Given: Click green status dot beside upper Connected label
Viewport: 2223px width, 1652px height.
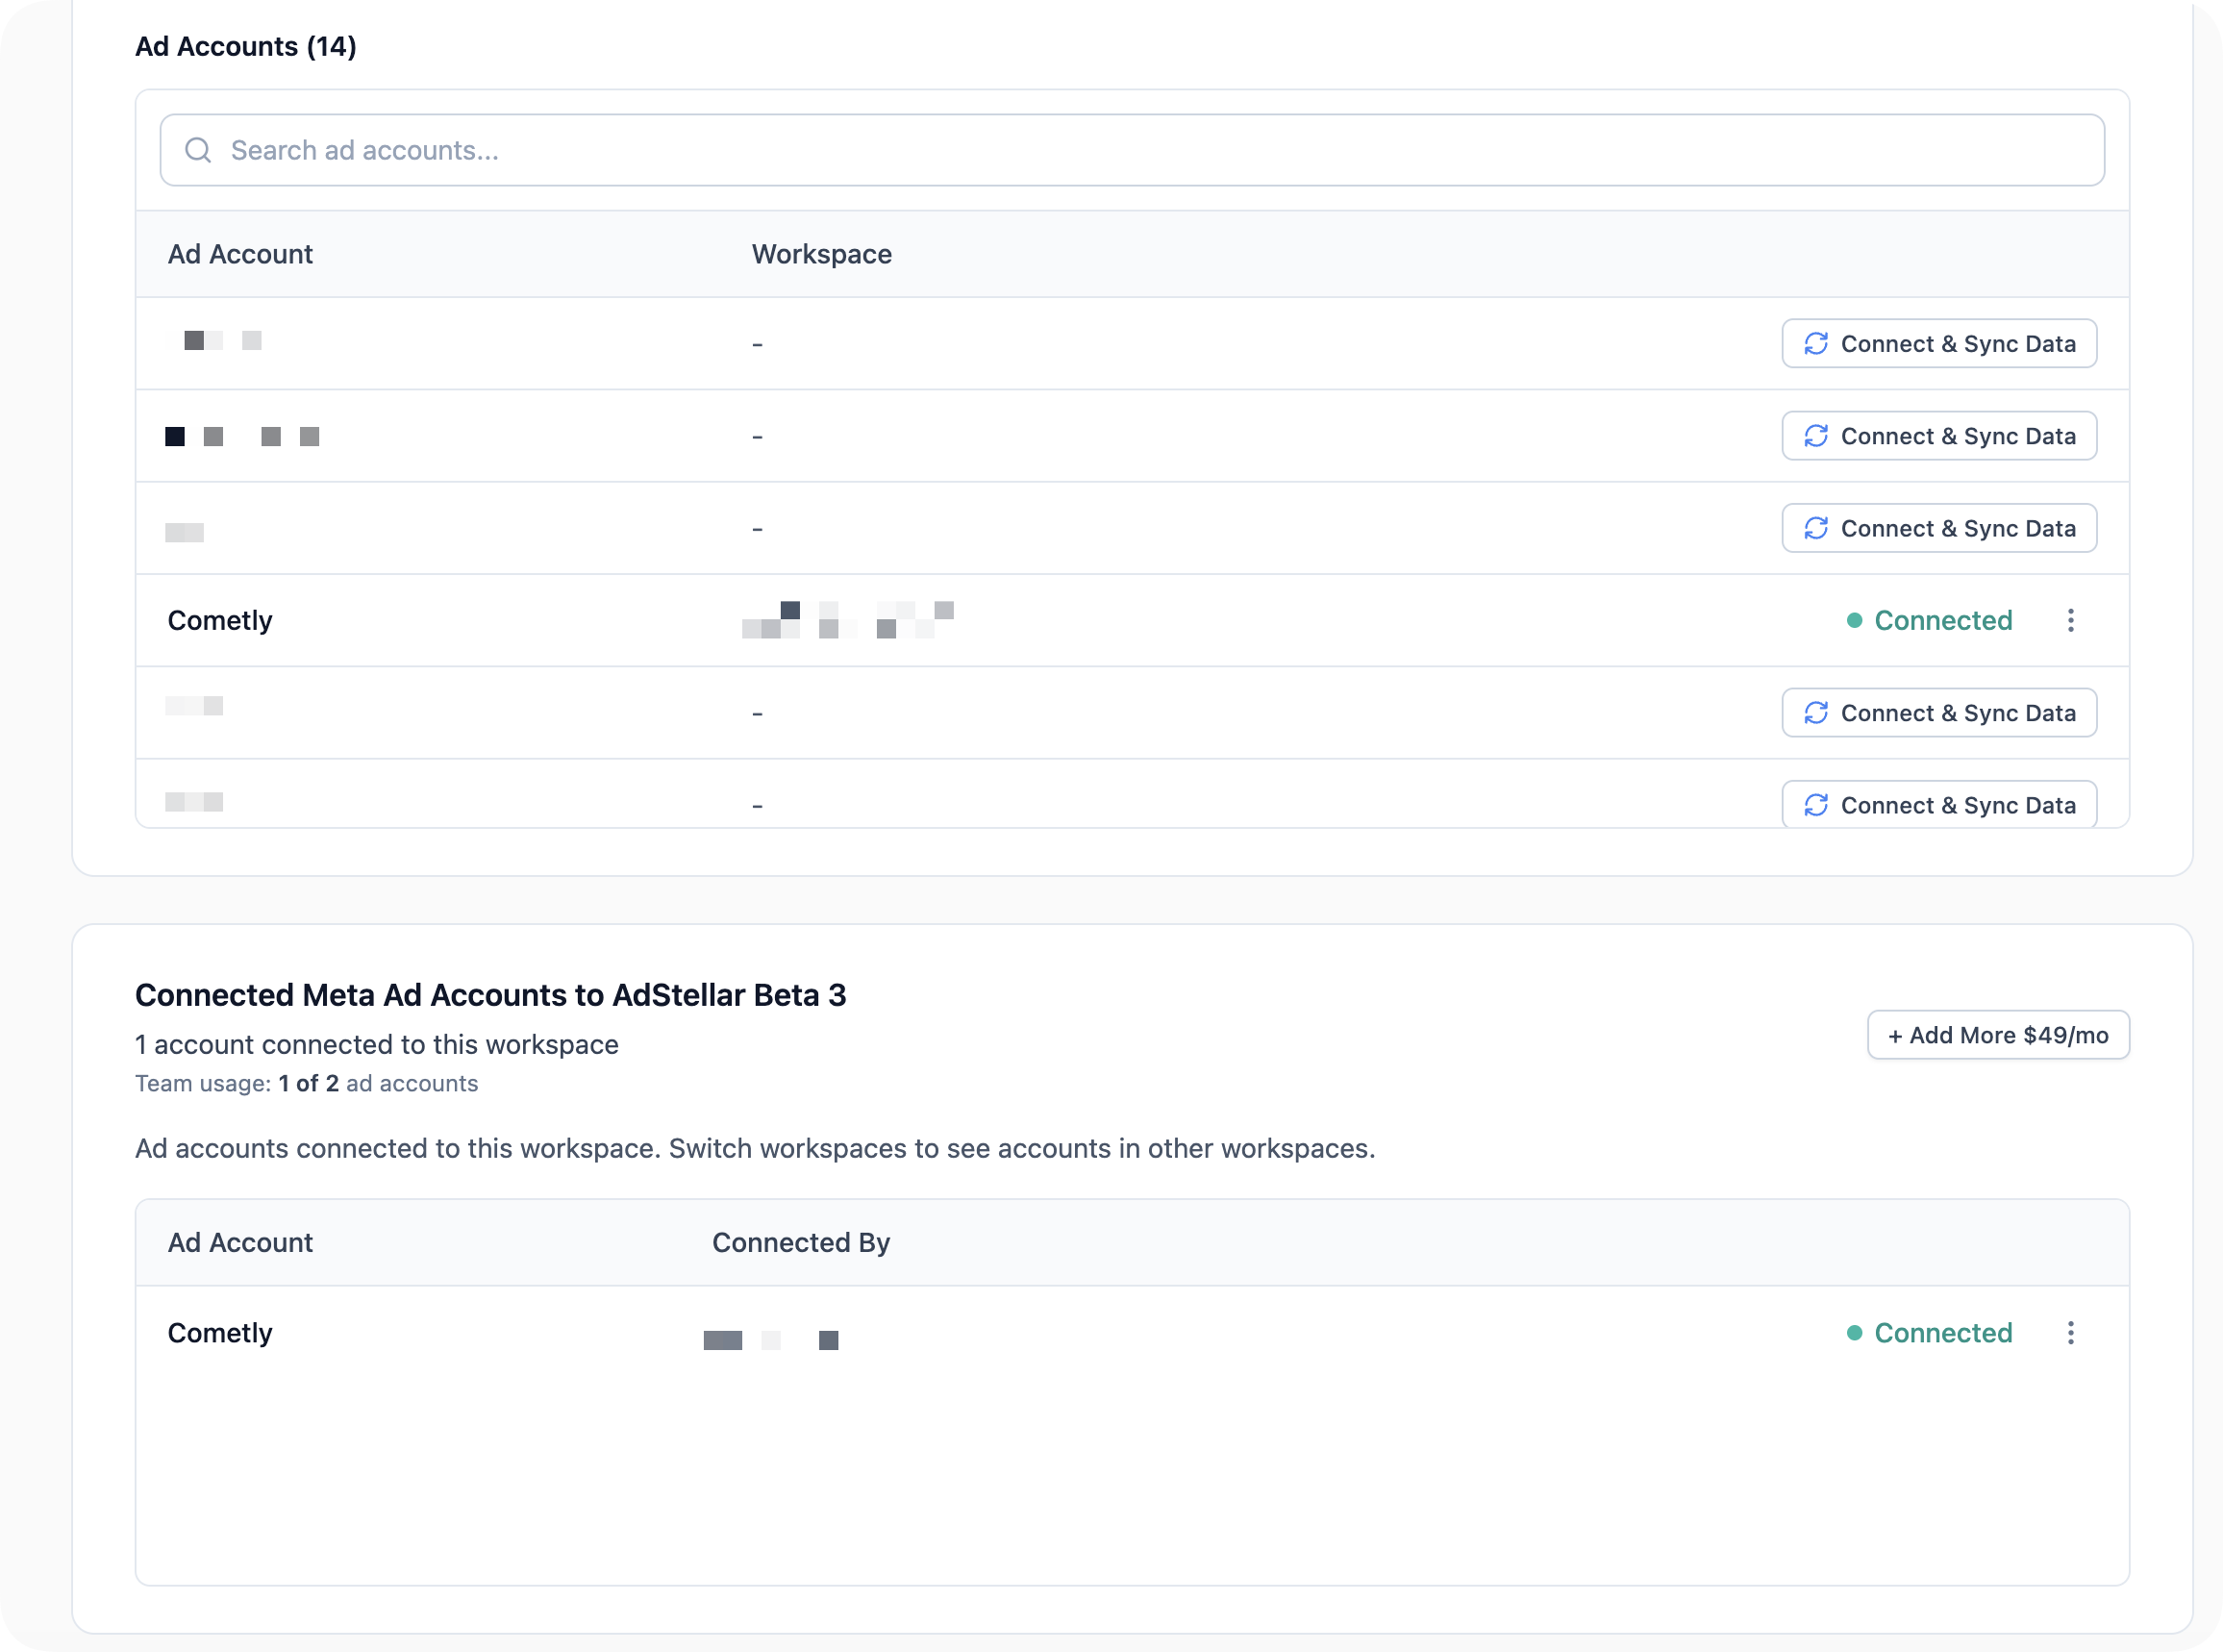Looking at the screenshot, I should tap(1854, 620).
